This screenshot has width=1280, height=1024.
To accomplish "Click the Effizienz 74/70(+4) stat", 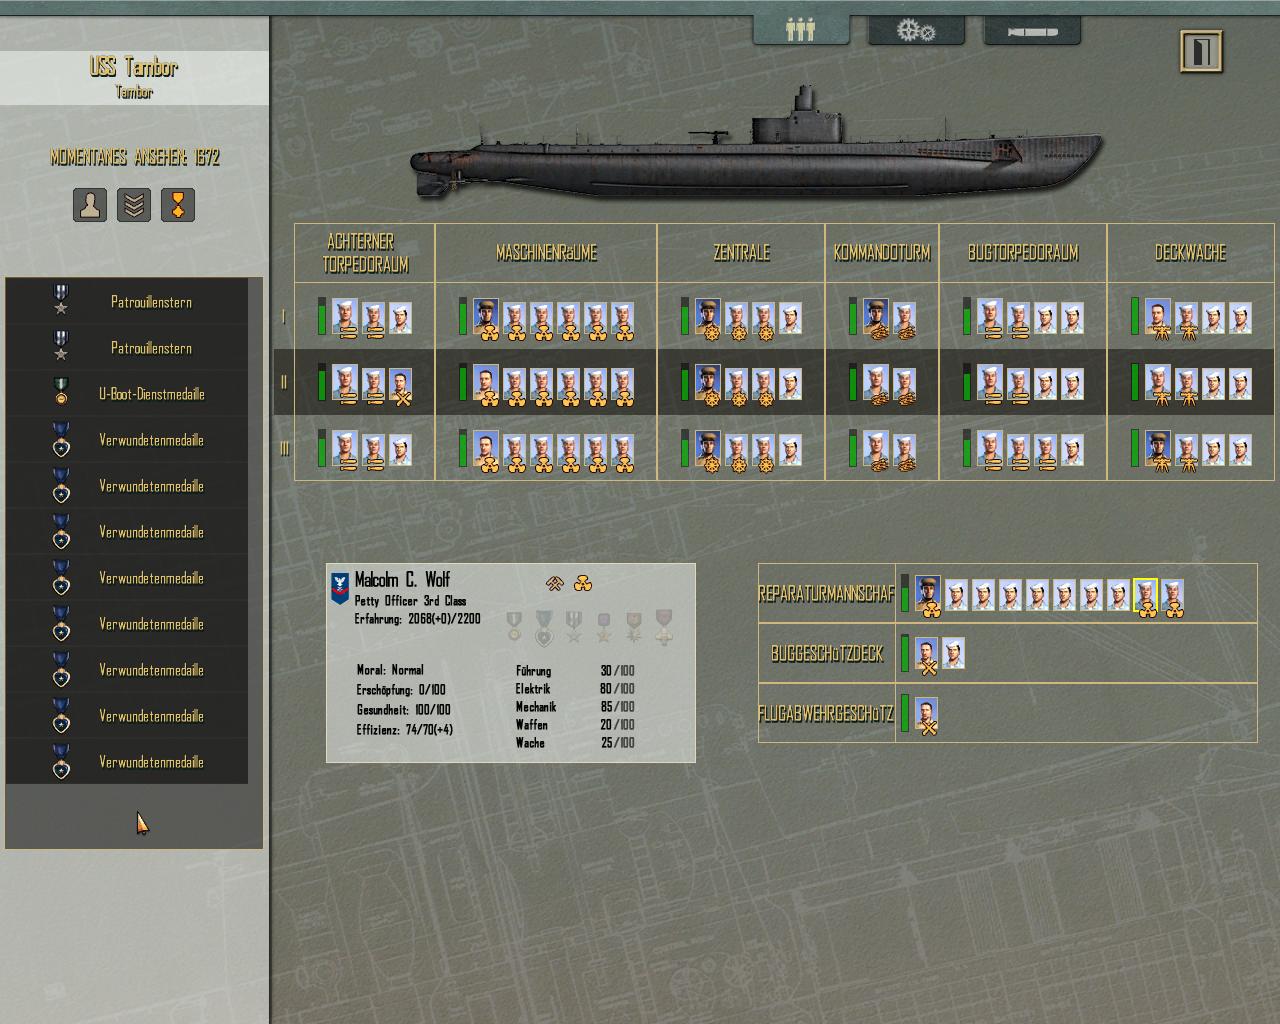I will pos(405,730).
